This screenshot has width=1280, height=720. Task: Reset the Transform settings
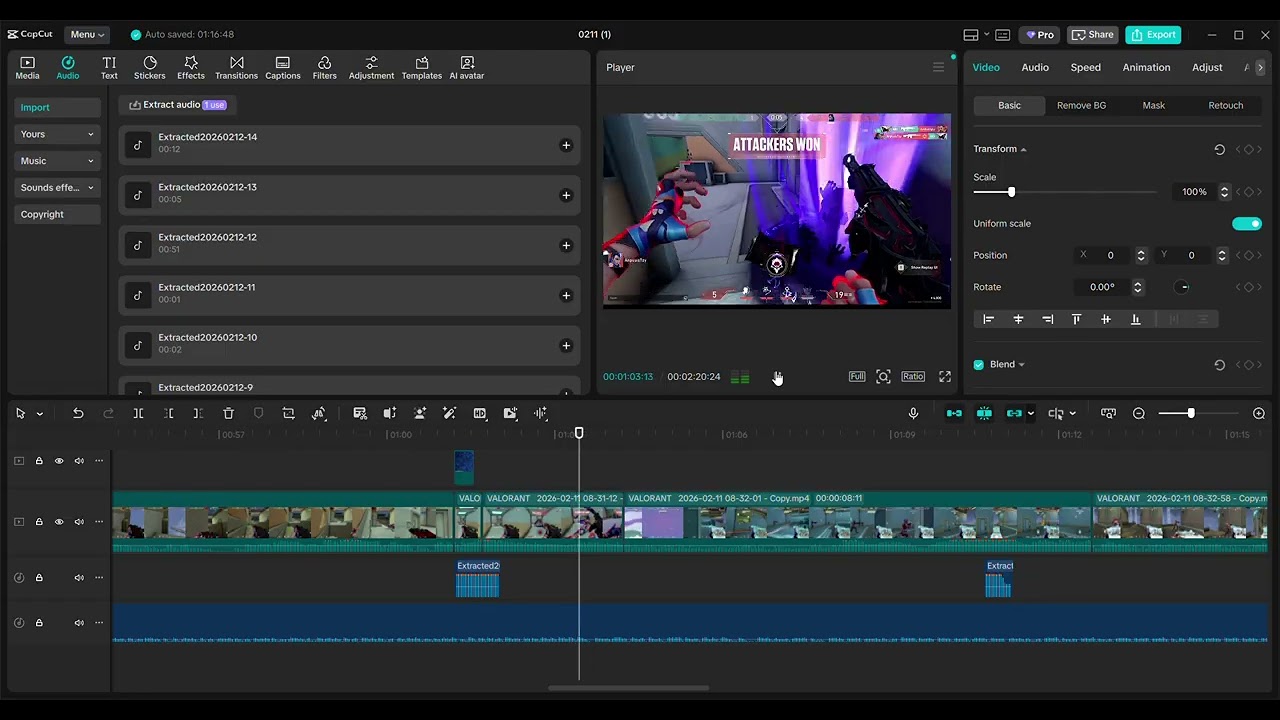click(x=1219, y=149)
